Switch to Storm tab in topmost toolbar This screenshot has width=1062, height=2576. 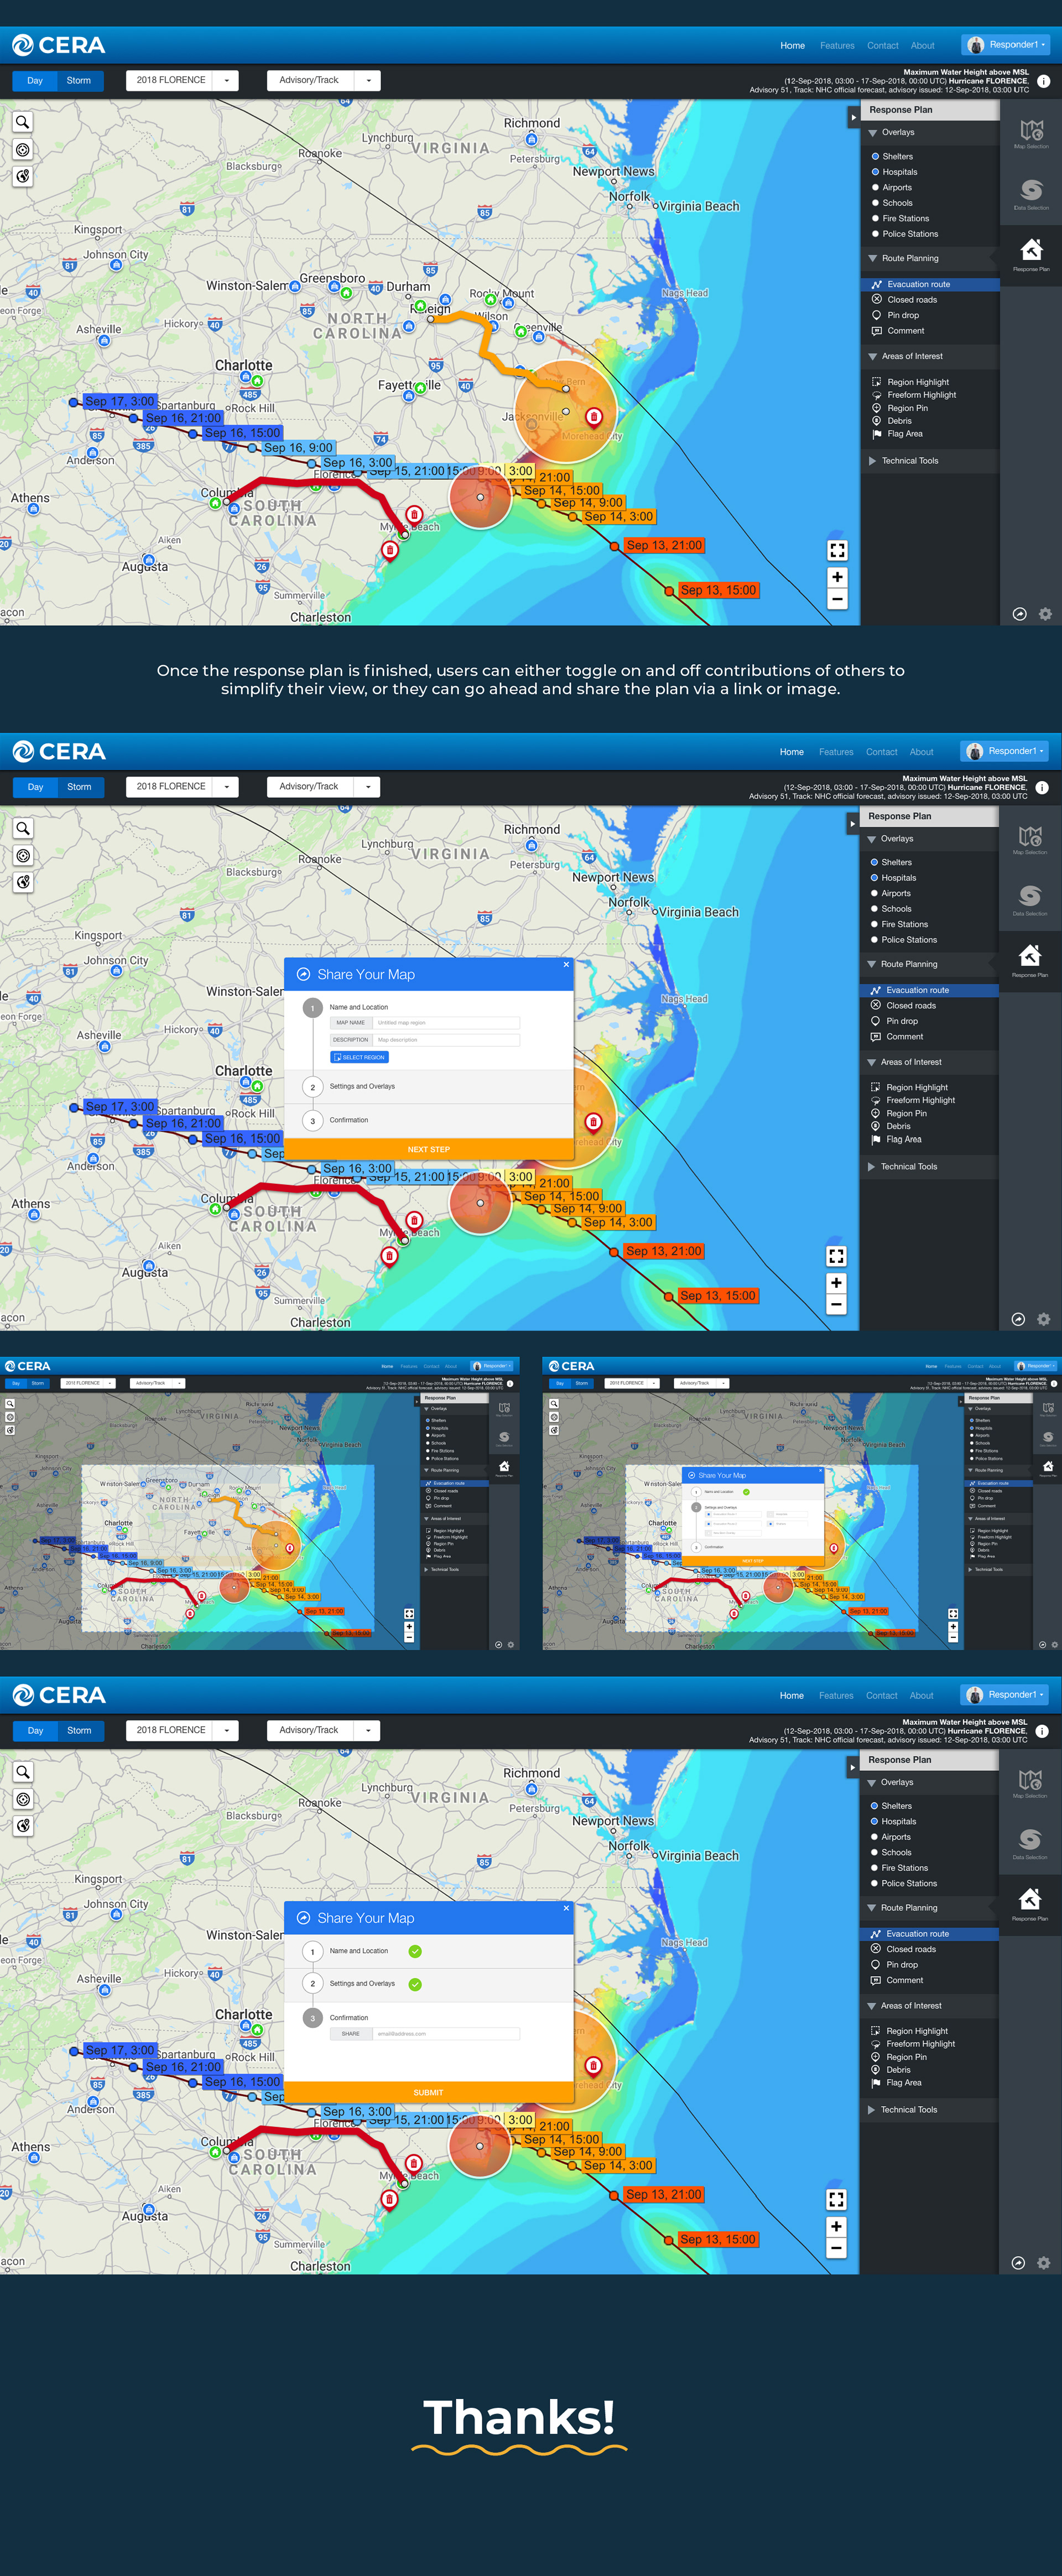click(79, 80)
